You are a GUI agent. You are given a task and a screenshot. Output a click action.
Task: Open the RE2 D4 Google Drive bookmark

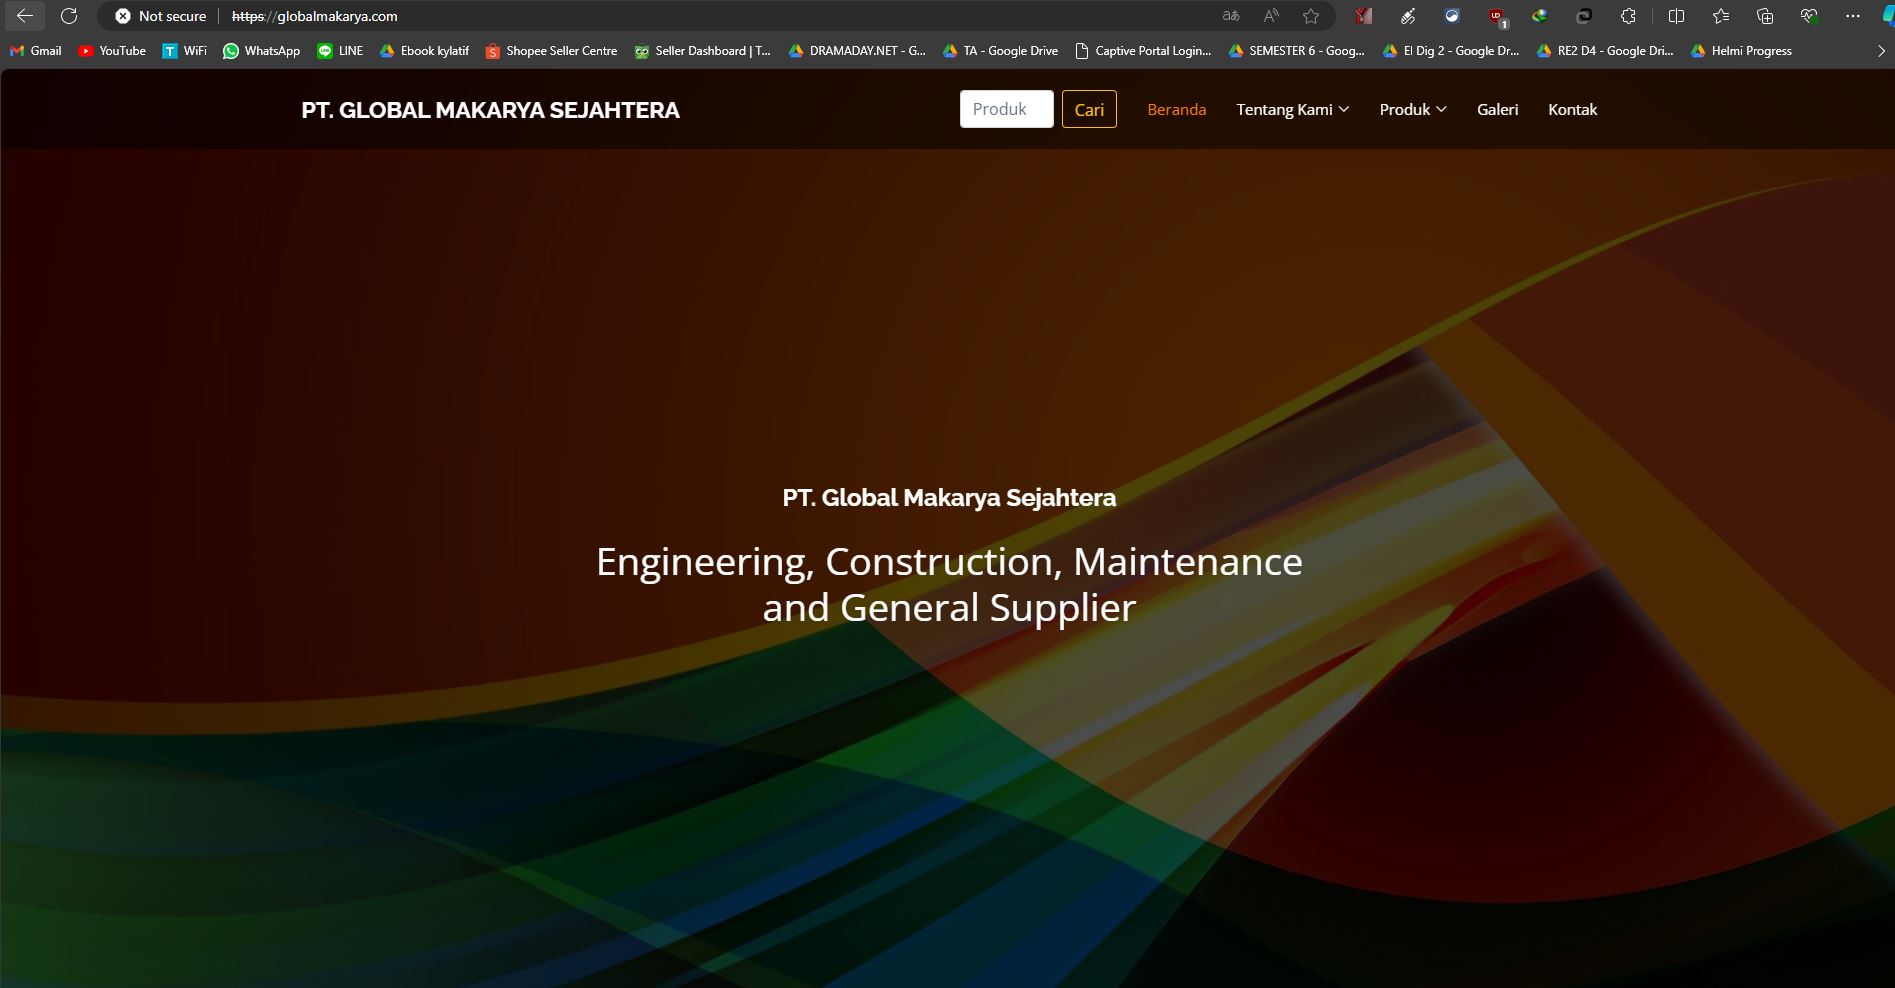click(x=1605, y=51)
